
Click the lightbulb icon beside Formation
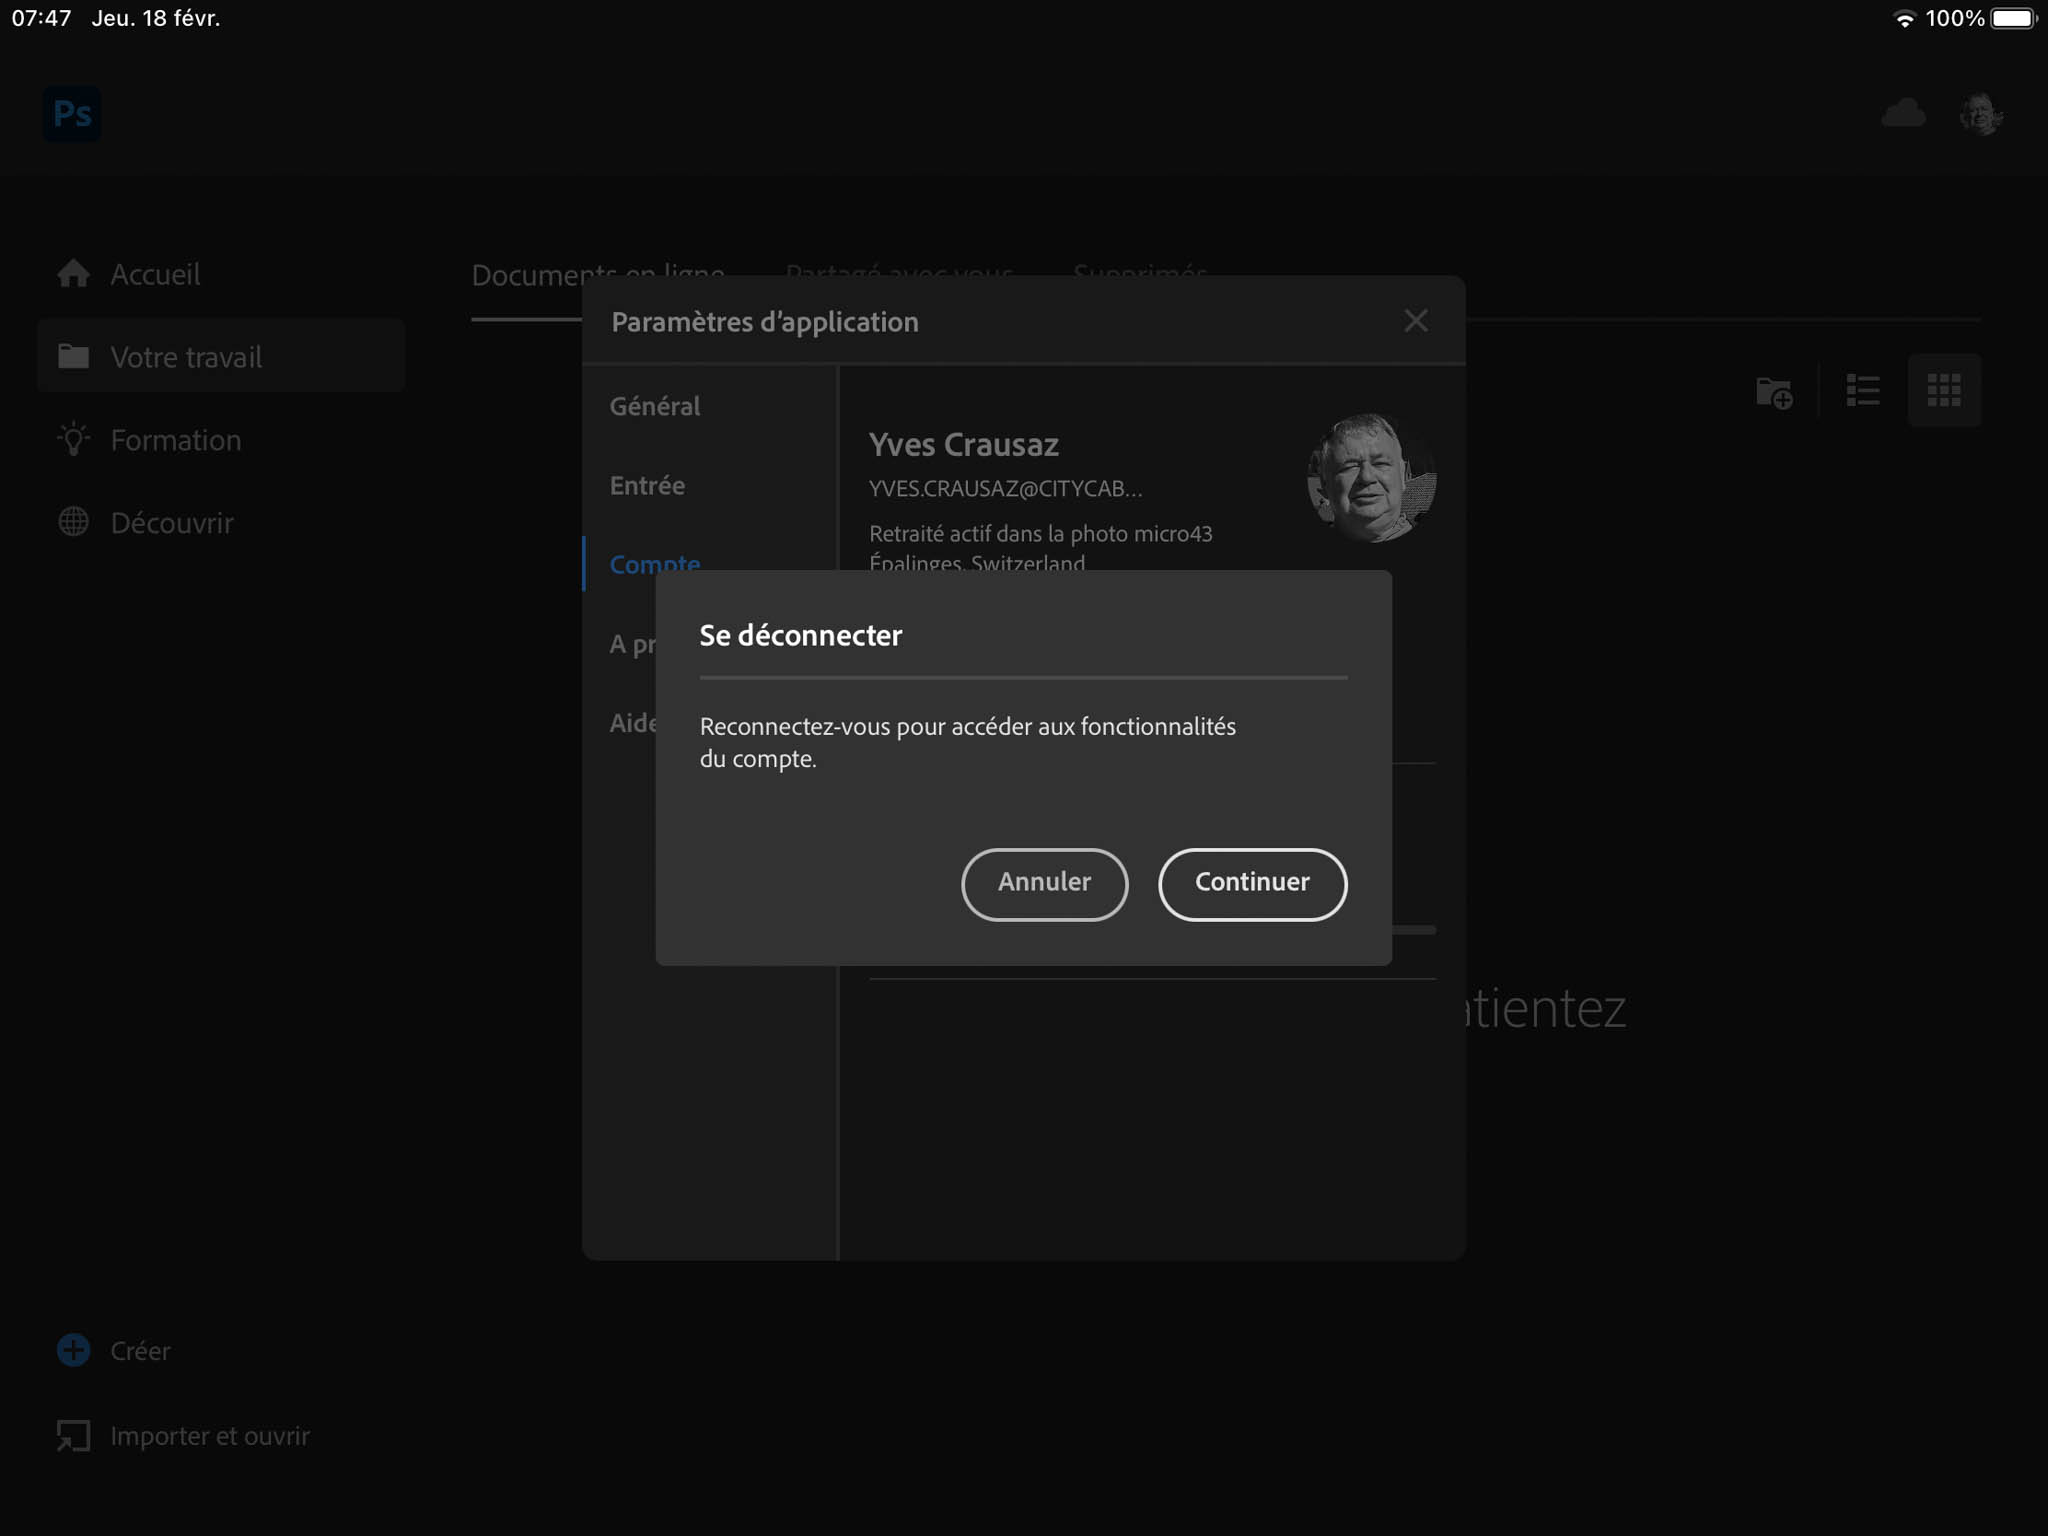pos(73,439)
